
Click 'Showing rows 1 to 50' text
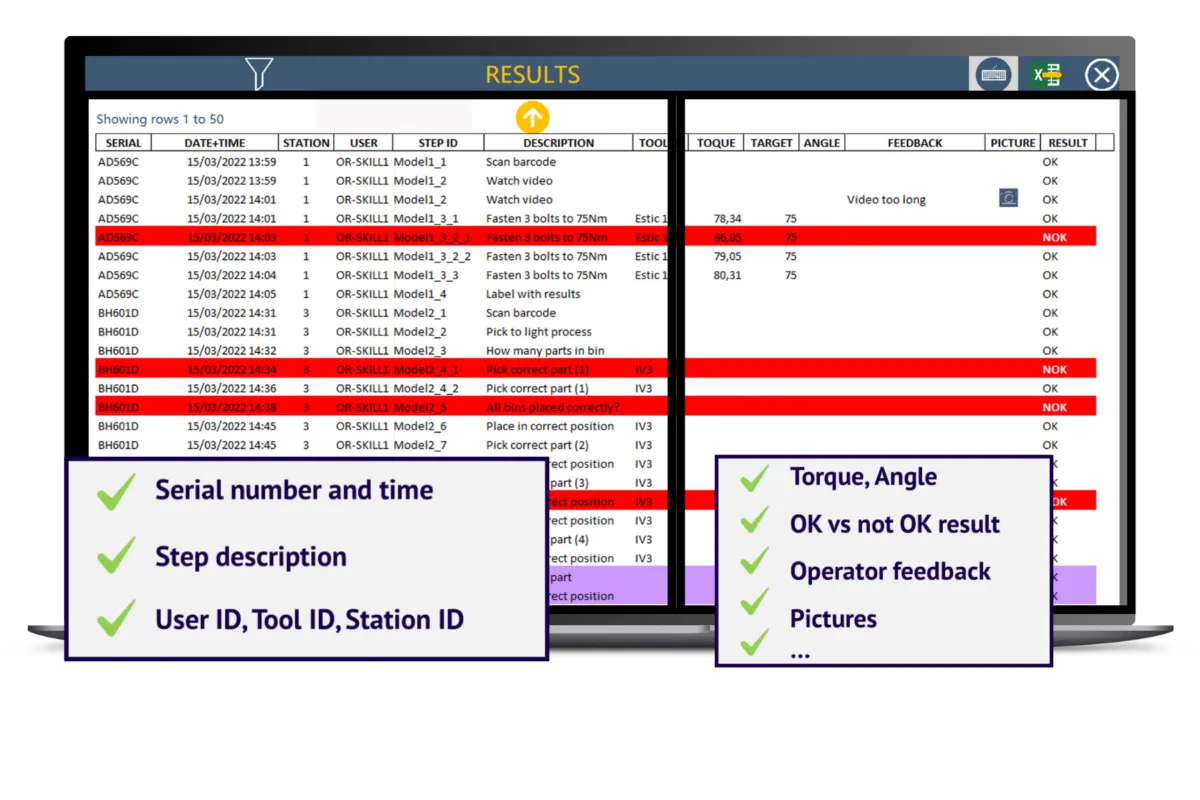pos(160,119)
